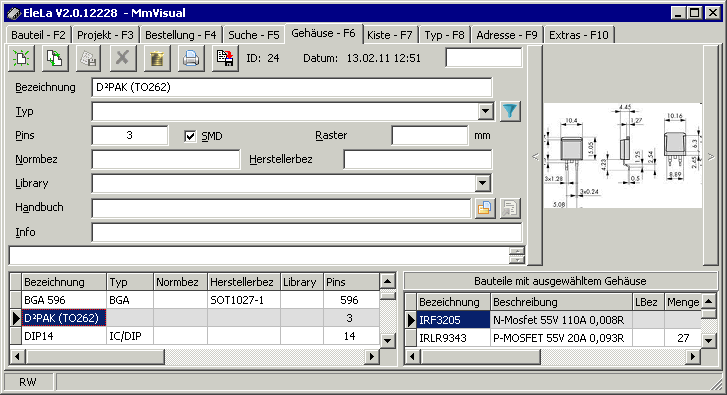Click the SOT1027-1 cell
Viewport: 727px width, 395px height.
pos(244,300)
